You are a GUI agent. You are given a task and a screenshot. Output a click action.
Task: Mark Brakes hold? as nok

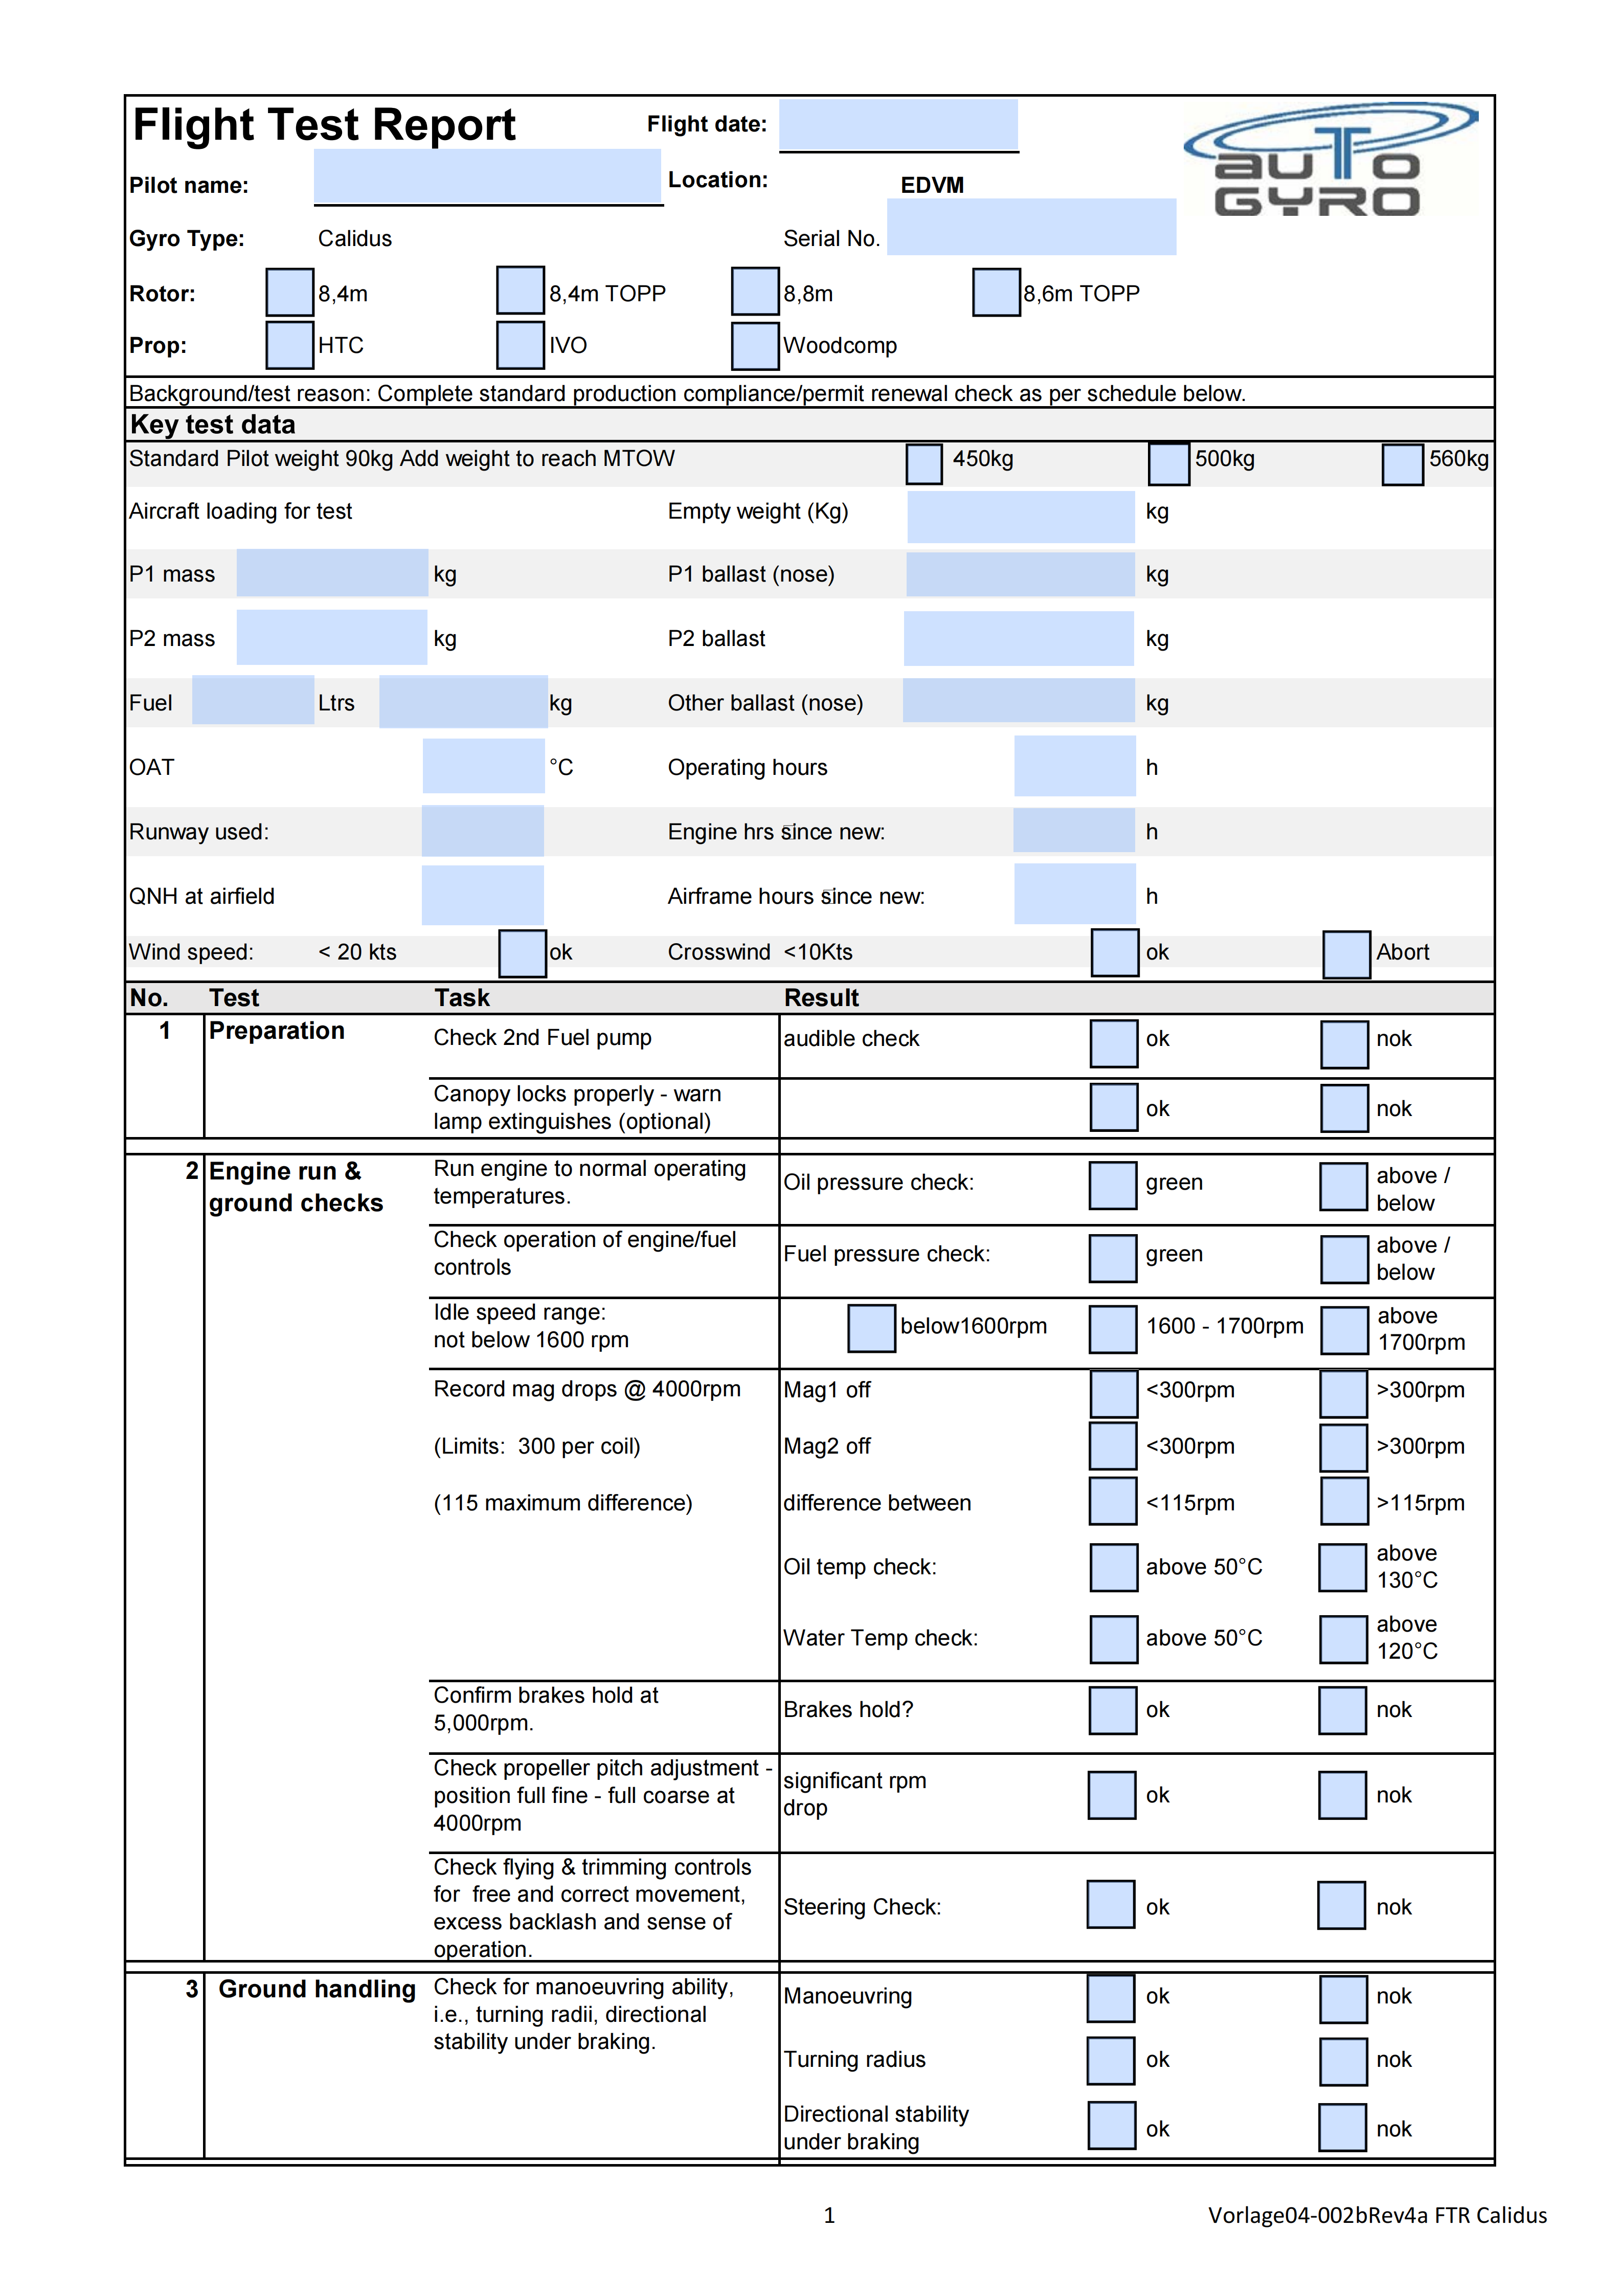pos(1343,1710)
